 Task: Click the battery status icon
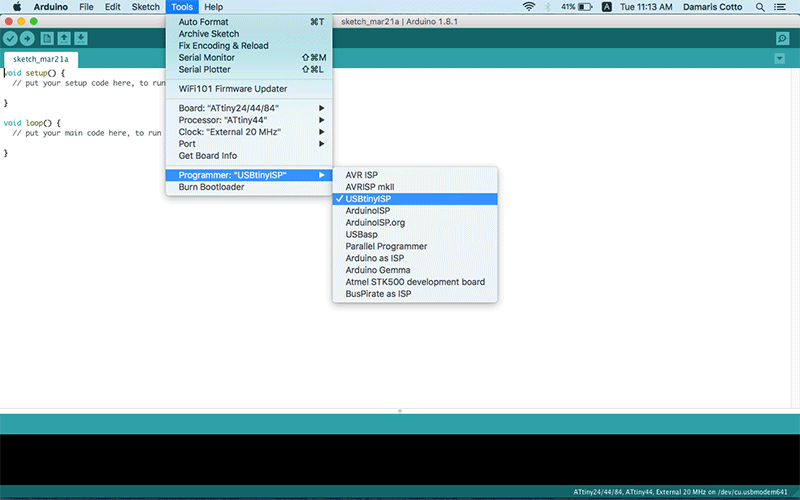(x=577, y=7)
